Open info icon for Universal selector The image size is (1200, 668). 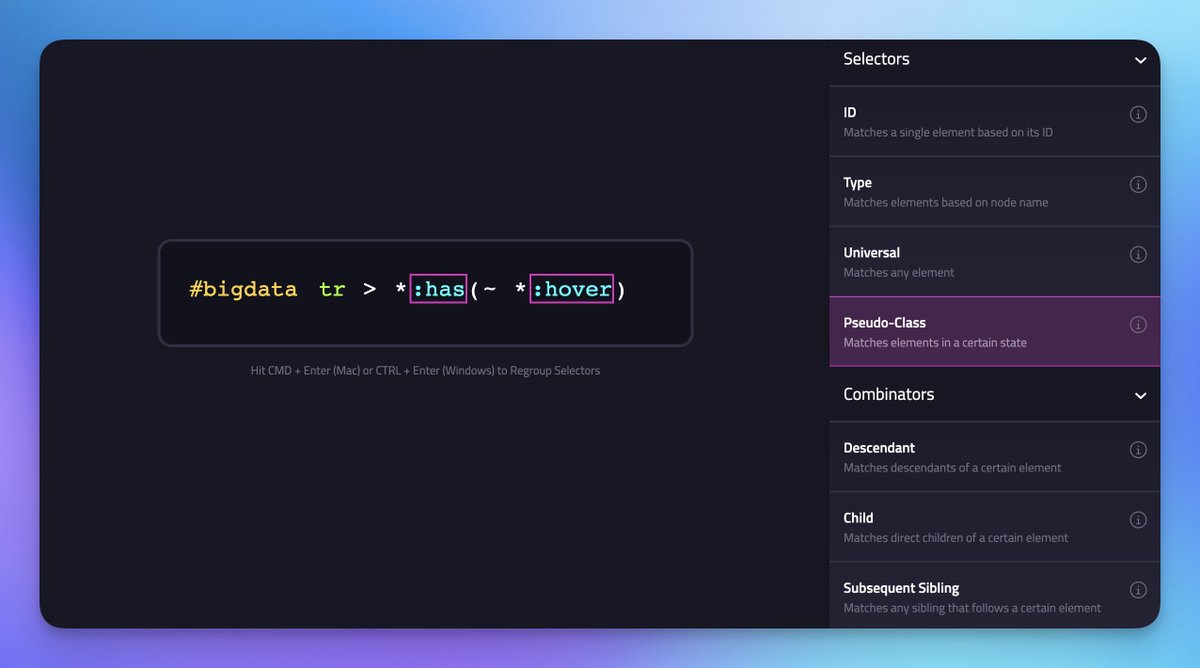click(x=1138, y=255)
